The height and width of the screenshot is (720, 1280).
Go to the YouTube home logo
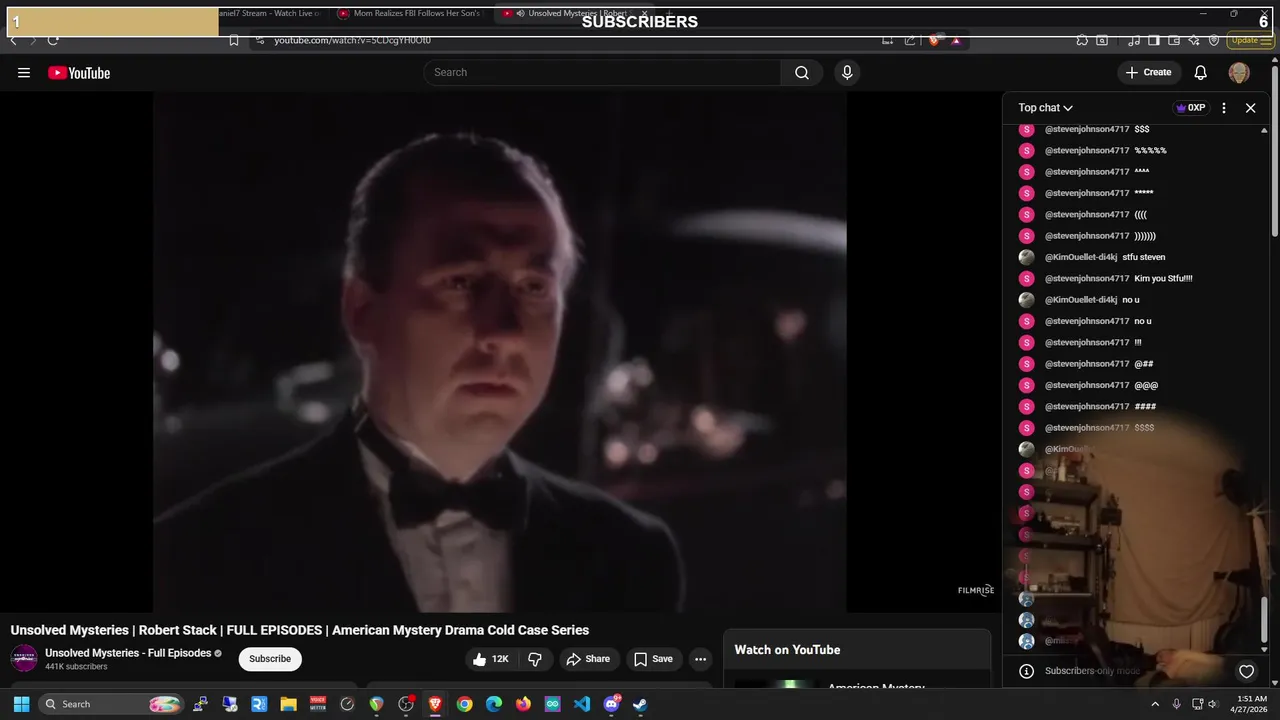pyautogui.click(x=79, y=73)
